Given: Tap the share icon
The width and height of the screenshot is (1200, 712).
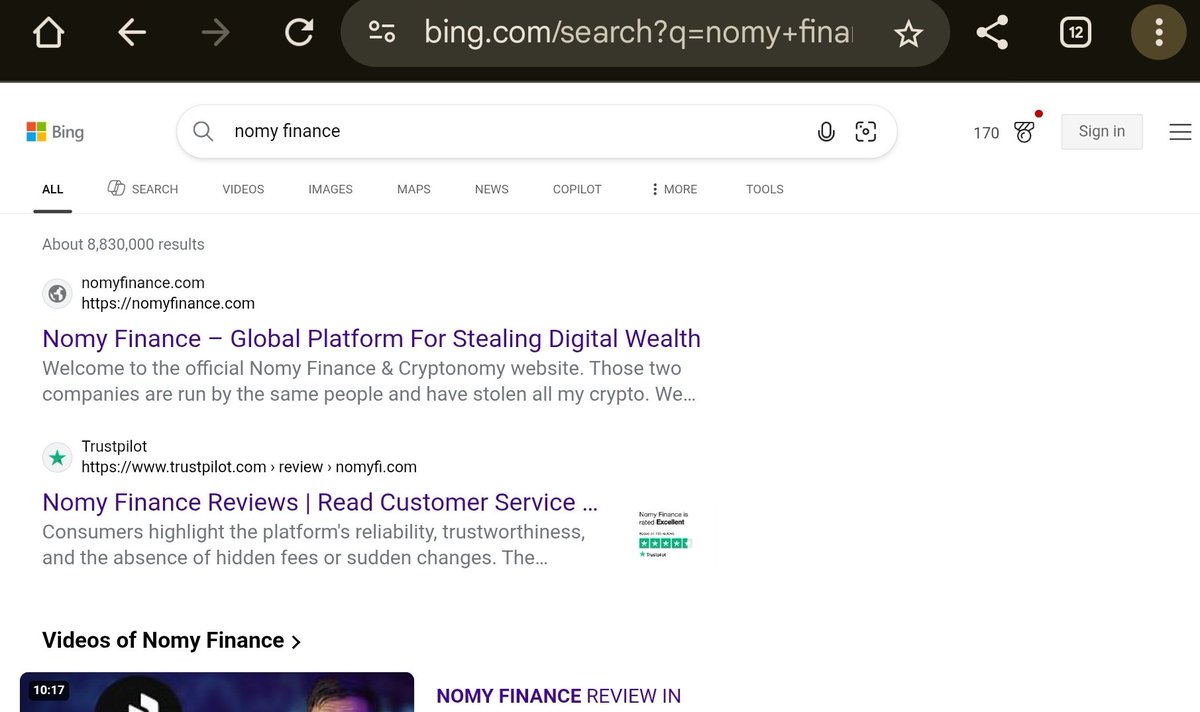Looking at the screenshot, I should click(x=991, y=33).
